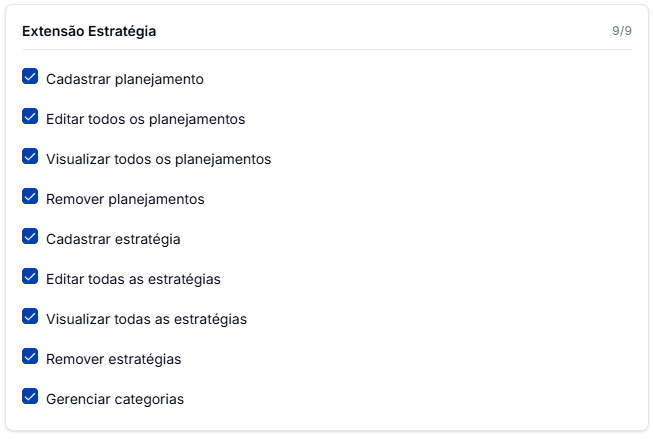Click the Cadastrar planejamento label text
This screenshot has height=439, width=653.
point(125,79)
